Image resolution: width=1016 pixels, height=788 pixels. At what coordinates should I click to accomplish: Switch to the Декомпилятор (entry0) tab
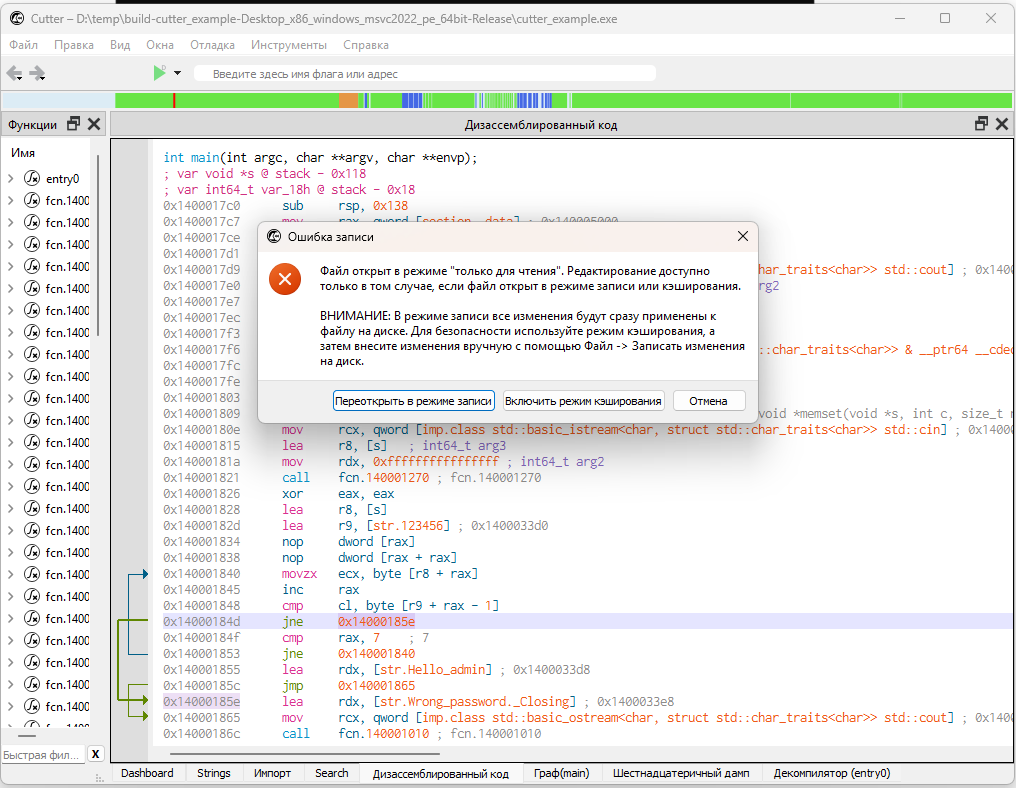[832, 773]
